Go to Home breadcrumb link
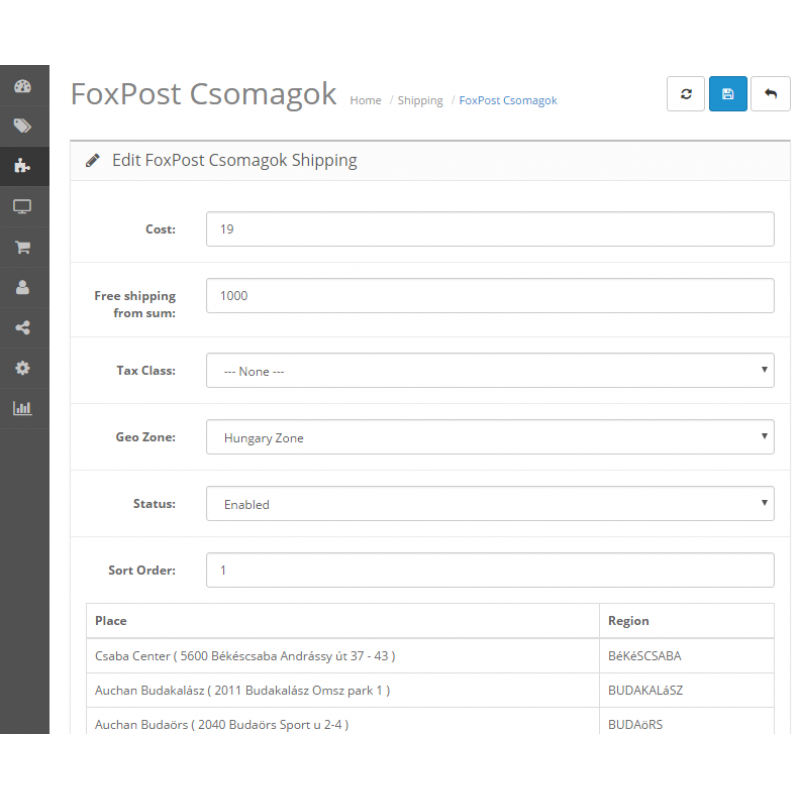800x800 pixels. click(x=365, y=101)
